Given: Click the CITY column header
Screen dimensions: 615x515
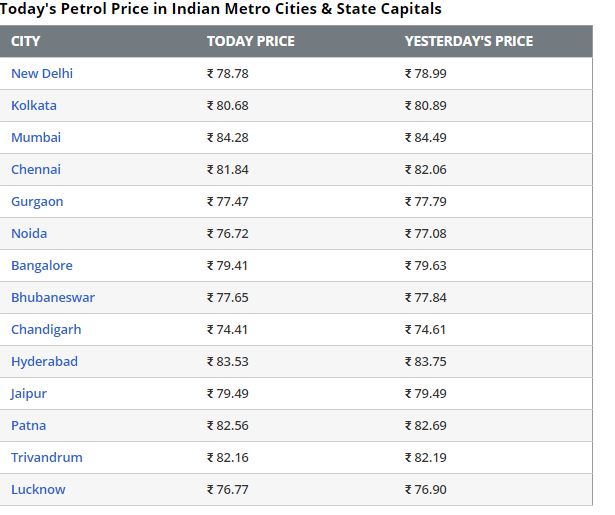Looking at the screenshot, I should tap(25, 41).
